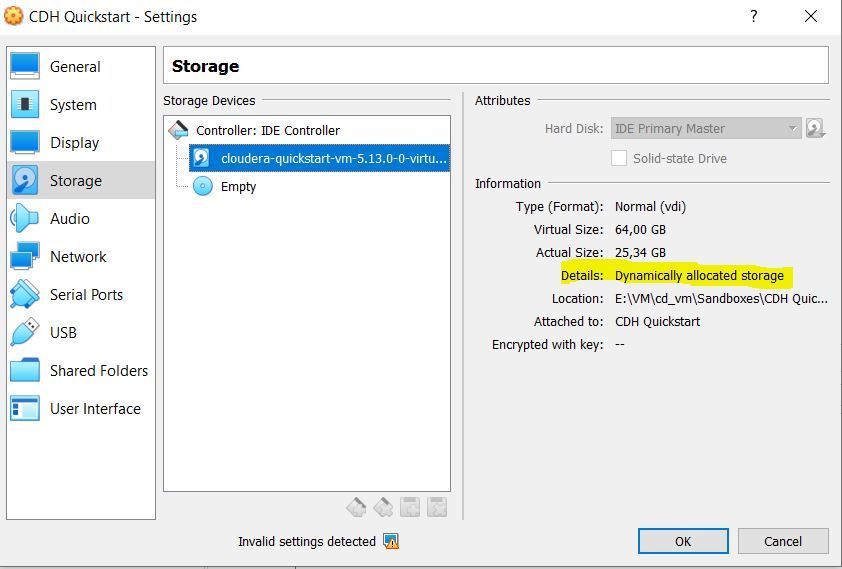Open the System settings category

point(81,105)
